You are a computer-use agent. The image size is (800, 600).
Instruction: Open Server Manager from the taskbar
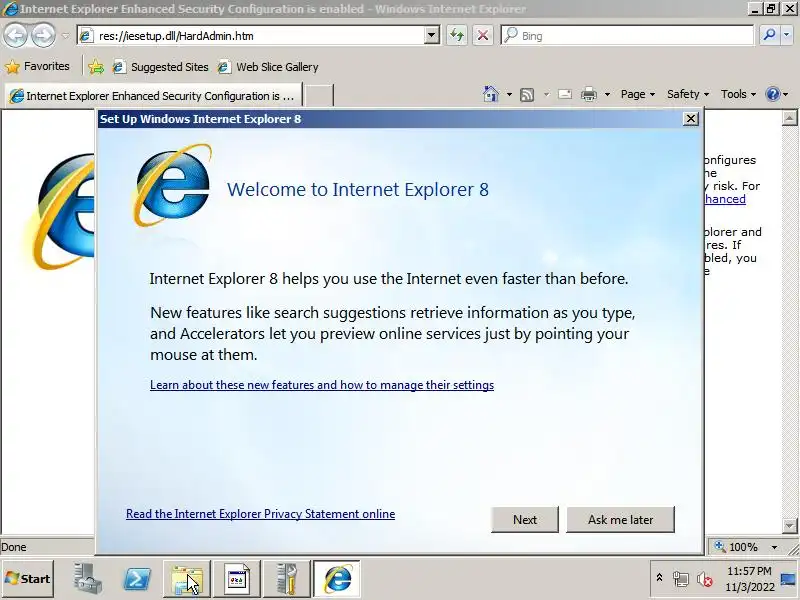pyautogui.click(x=87, y=579)
